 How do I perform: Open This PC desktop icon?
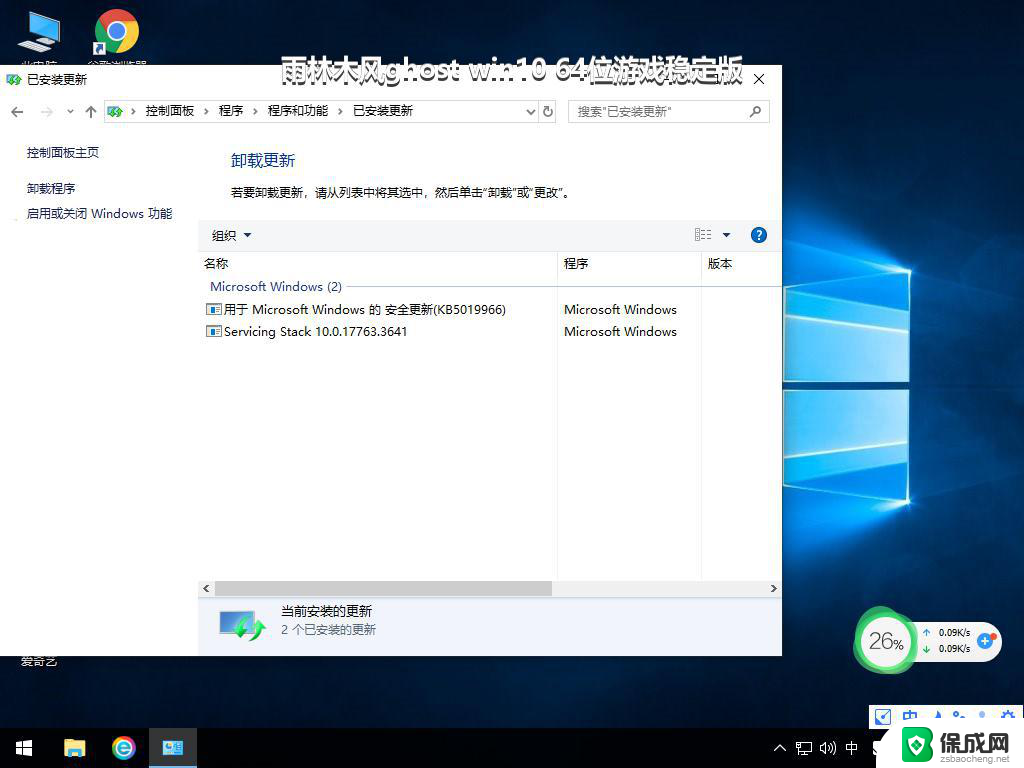coord(39,33)
